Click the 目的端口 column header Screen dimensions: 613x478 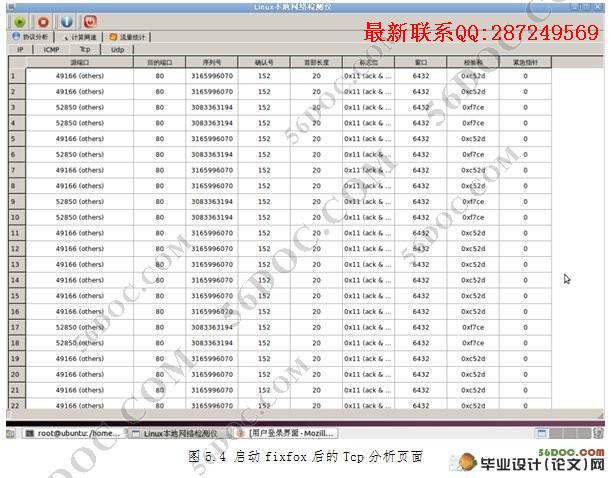[160, 62]
